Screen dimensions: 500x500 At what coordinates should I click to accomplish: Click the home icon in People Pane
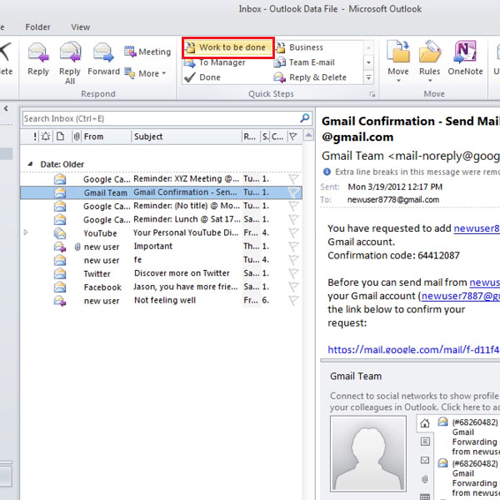click(425, 424)
